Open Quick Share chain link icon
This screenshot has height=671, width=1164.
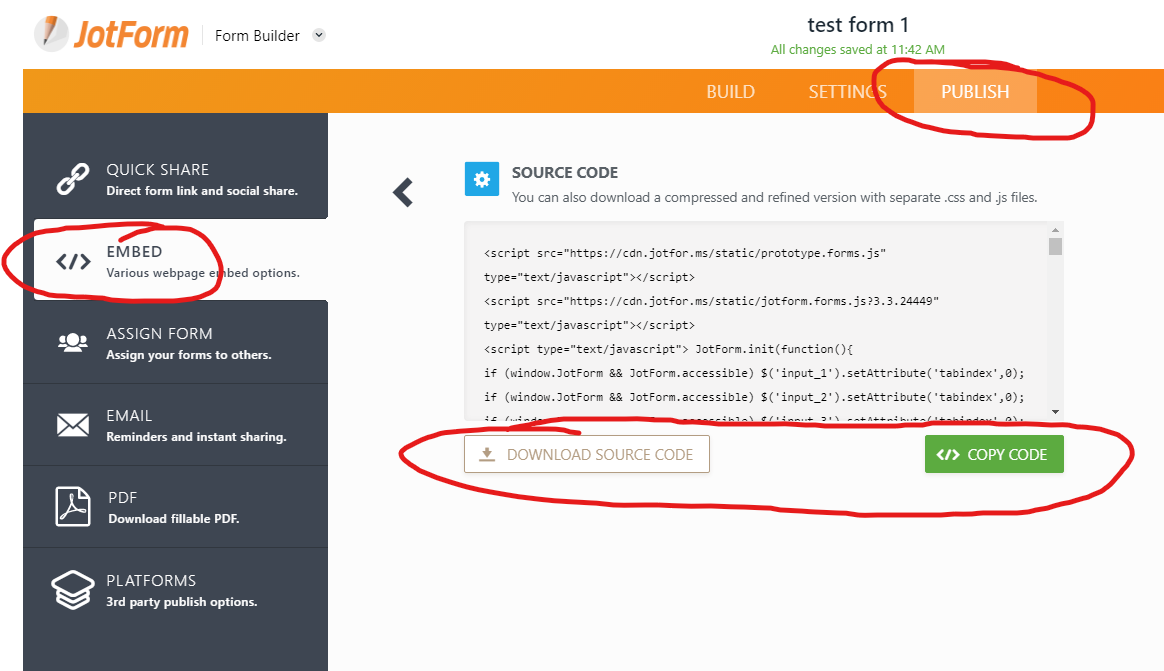73,180
